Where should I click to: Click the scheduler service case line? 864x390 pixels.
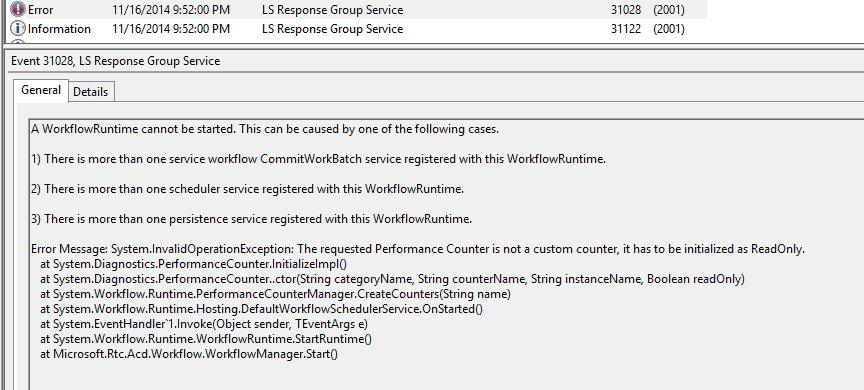tap(247, 189)
